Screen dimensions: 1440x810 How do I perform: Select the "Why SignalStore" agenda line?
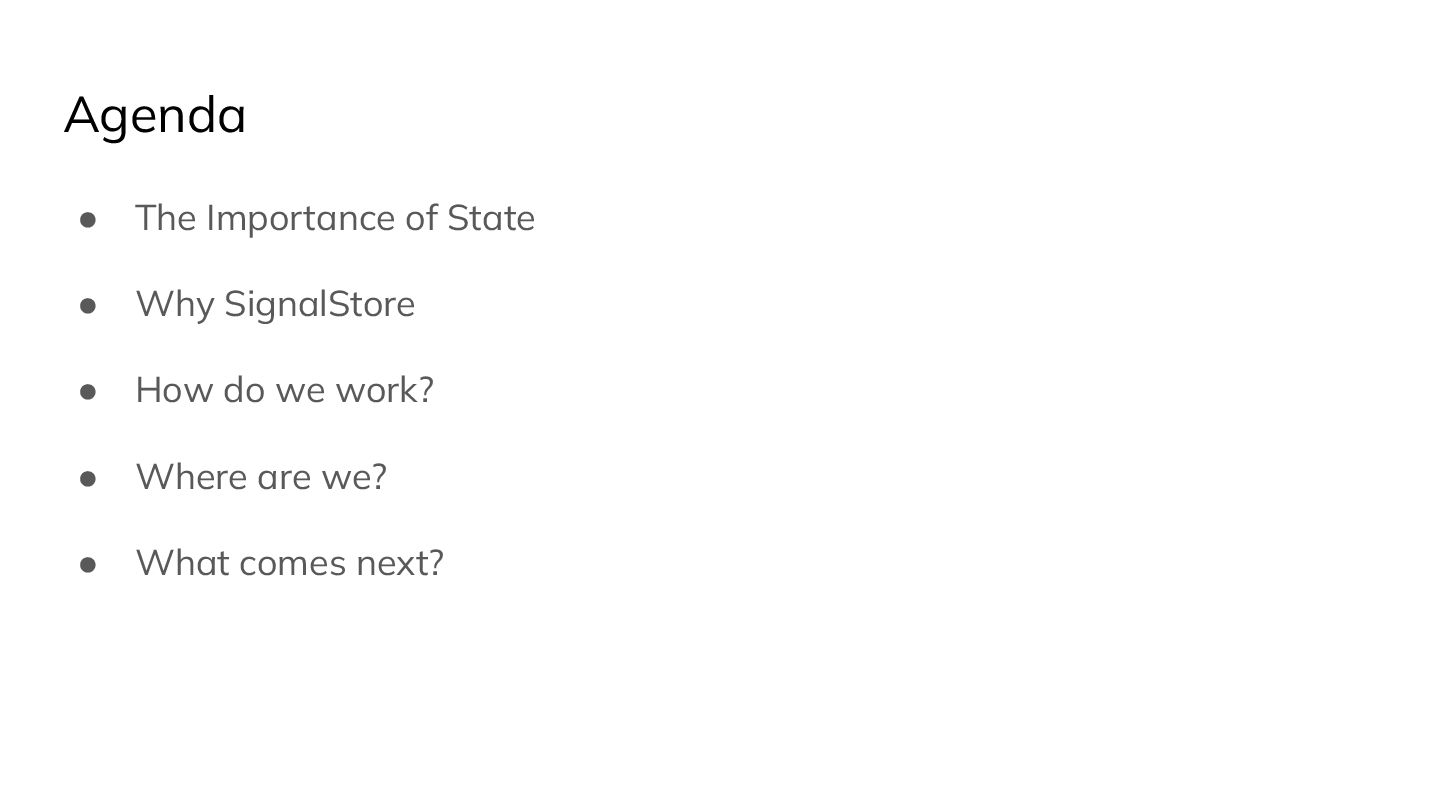tap(275, 304)
